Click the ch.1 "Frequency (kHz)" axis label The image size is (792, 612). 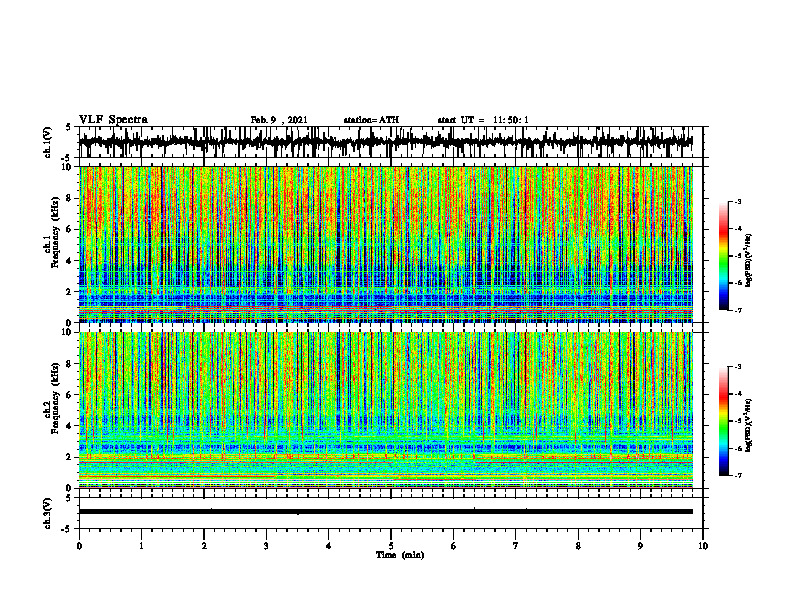tap(55, 233)
